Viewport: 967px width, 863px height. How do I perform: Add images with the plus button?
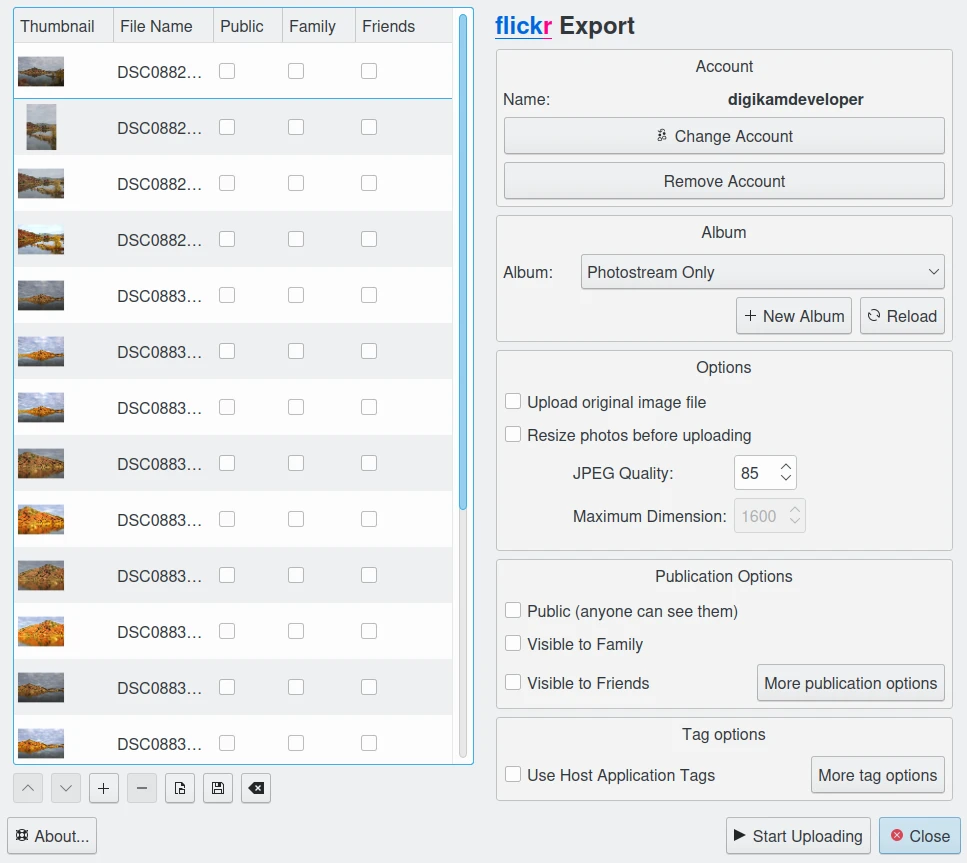[x=104, y=788]
